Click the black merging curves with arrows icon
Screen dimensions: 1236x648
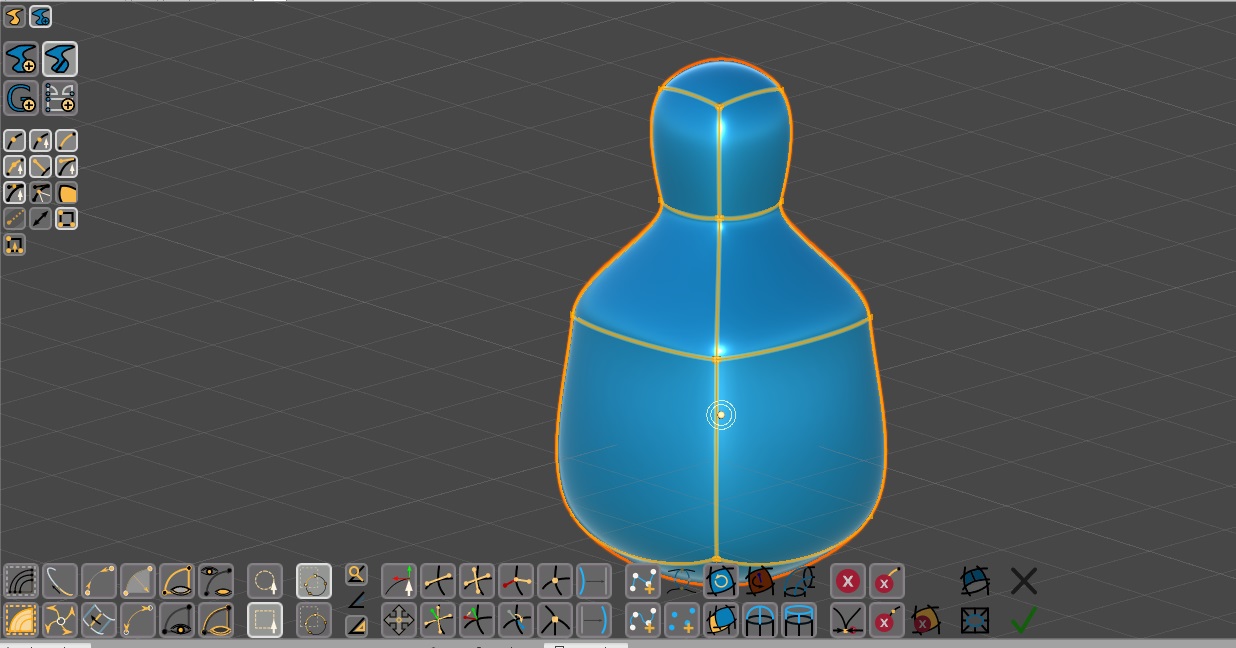point(848,621)
